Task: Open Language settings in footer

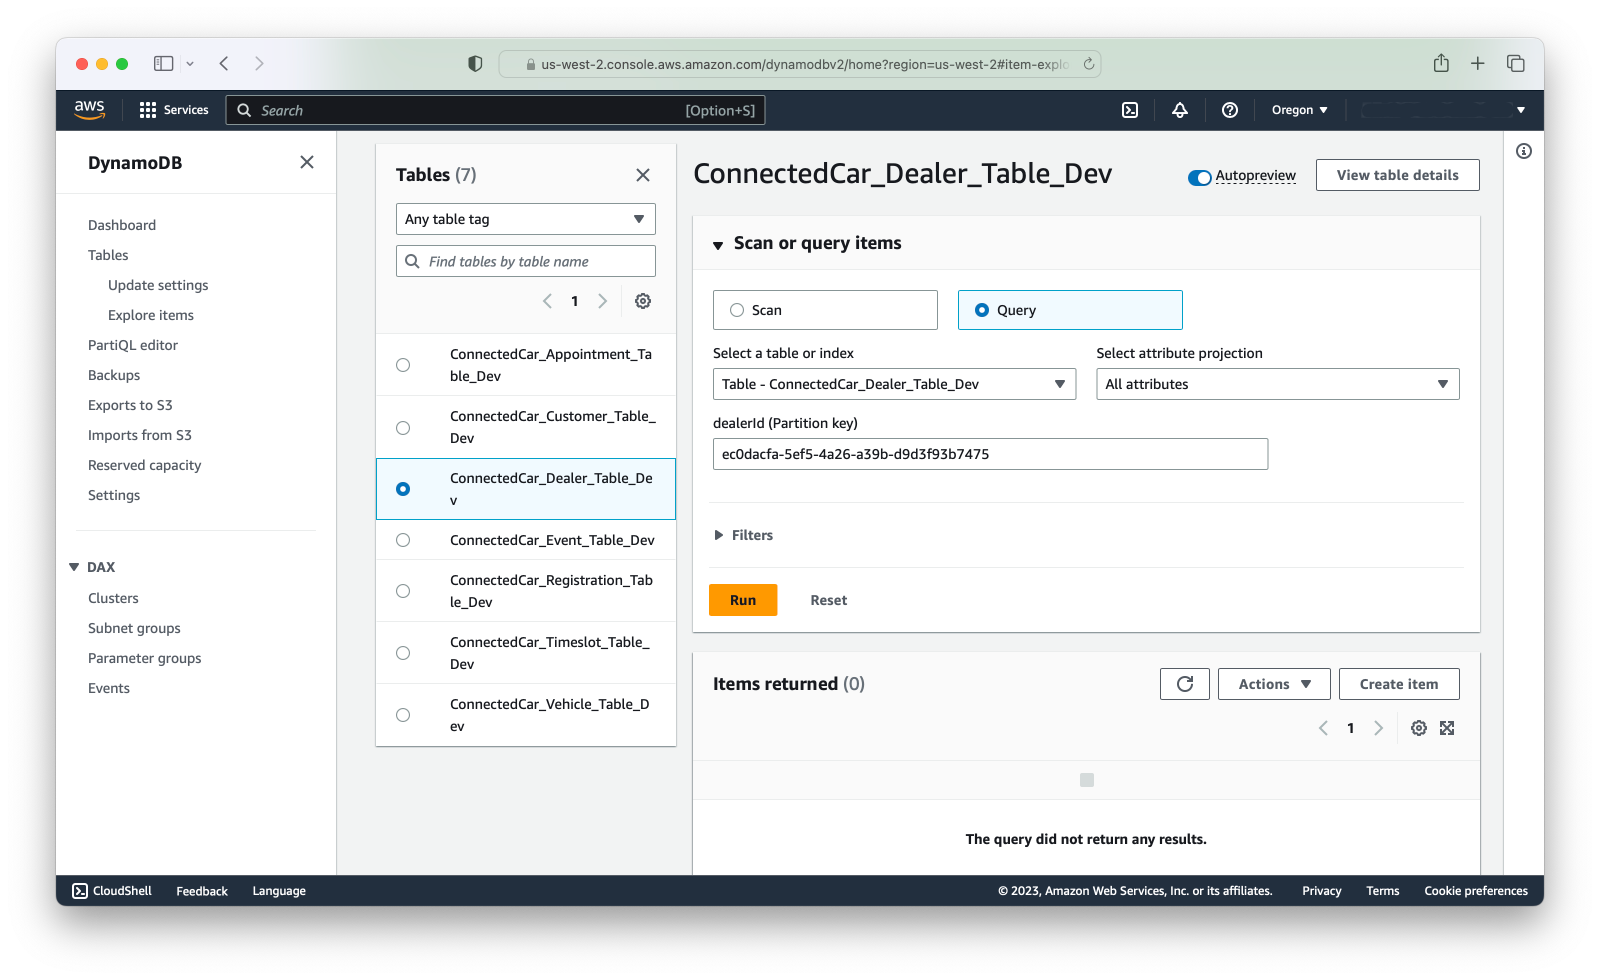Action: point(279,891)
